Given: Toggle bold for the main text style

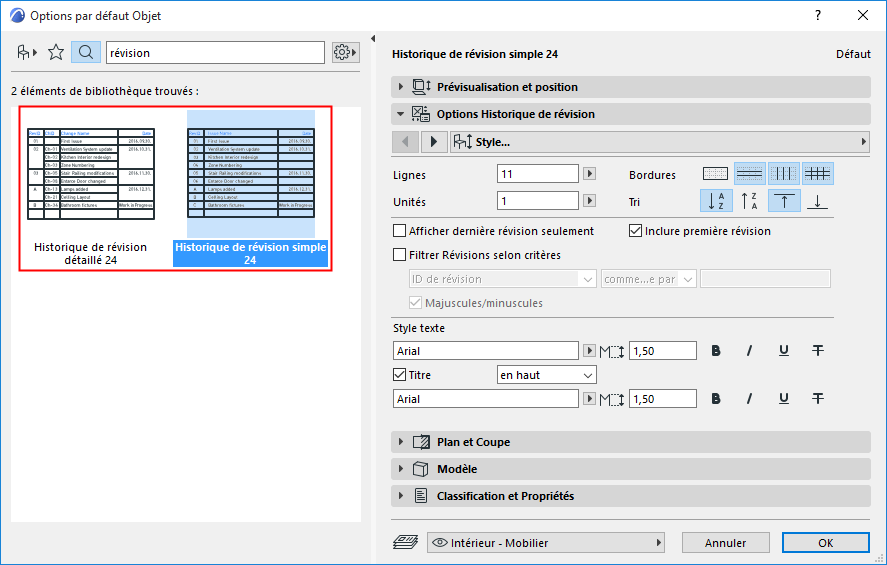Looking at the screenshot, I should pyautogui.click(x=716, y=351).
